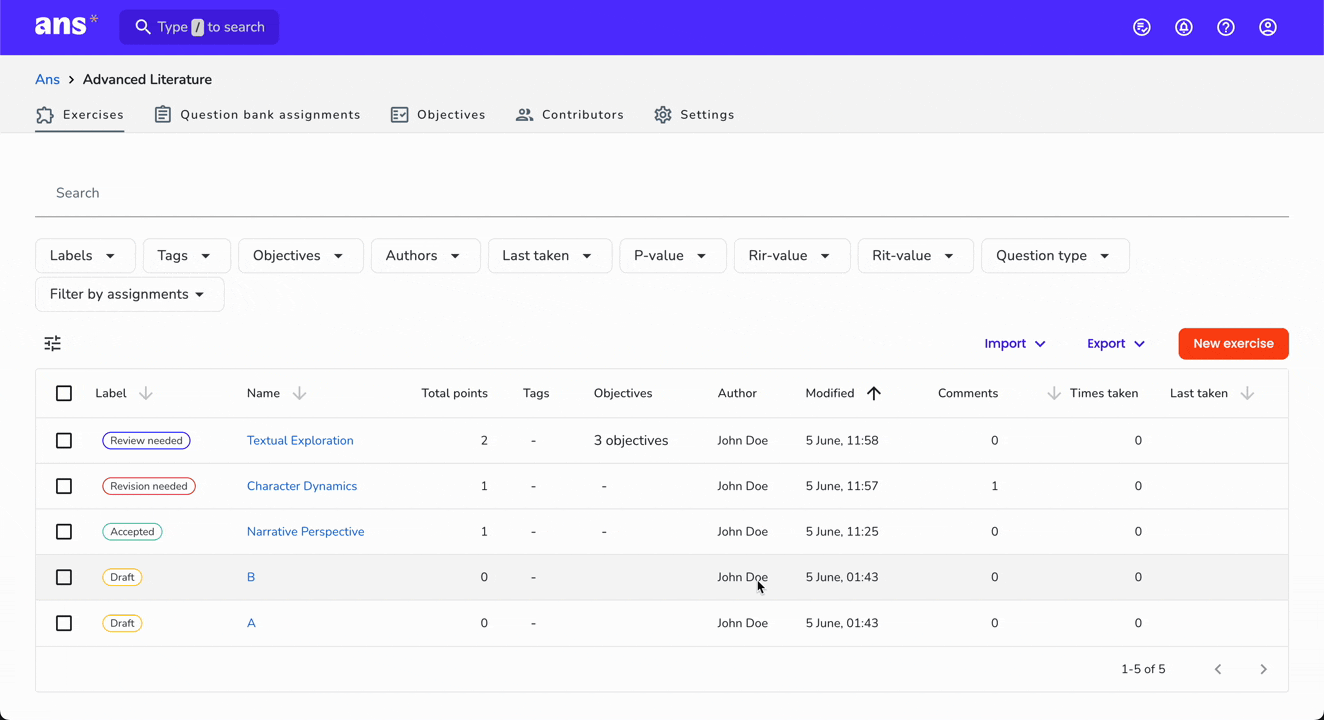Open the Labels filter dropdown
1324x720 pixels.
pos(85,256)
